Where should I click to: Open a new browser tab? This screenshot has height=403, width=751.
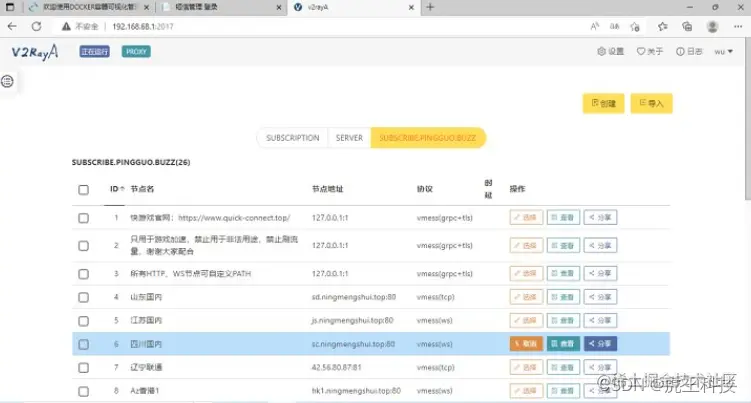(430, 7)
